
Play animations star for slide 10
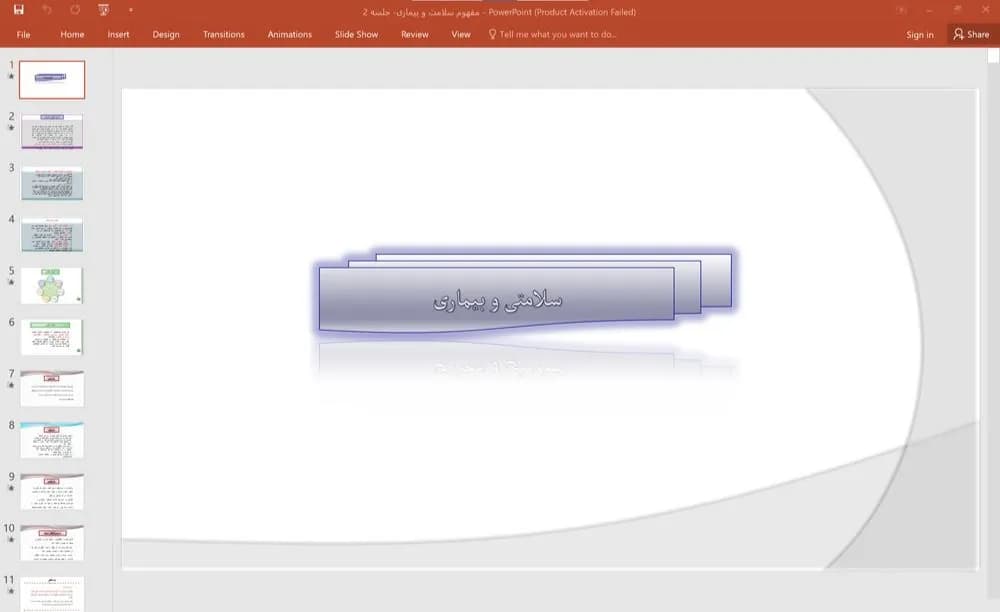11,539
